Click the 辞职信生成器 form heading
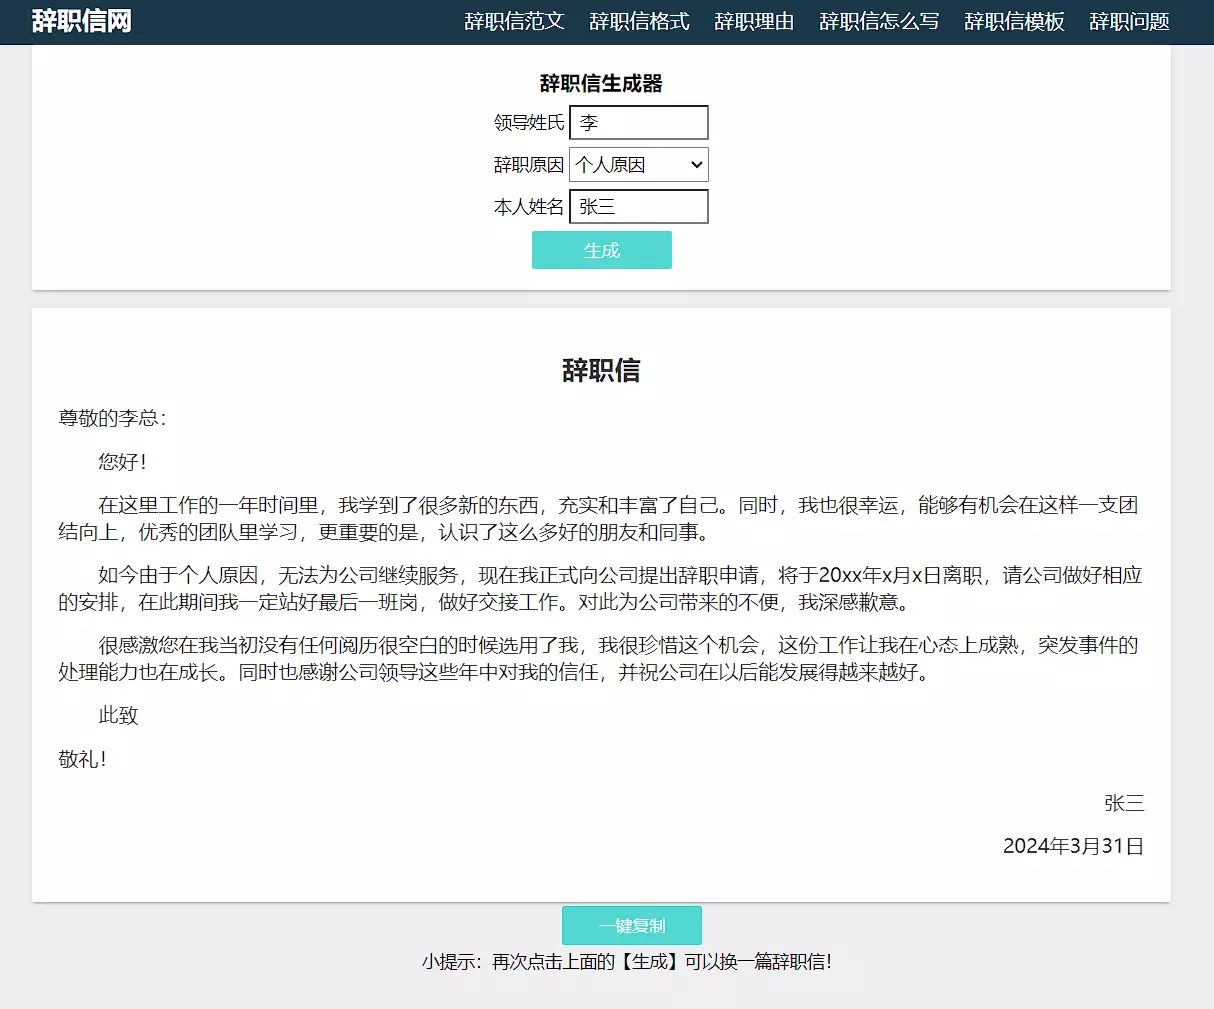 point(601,84)
